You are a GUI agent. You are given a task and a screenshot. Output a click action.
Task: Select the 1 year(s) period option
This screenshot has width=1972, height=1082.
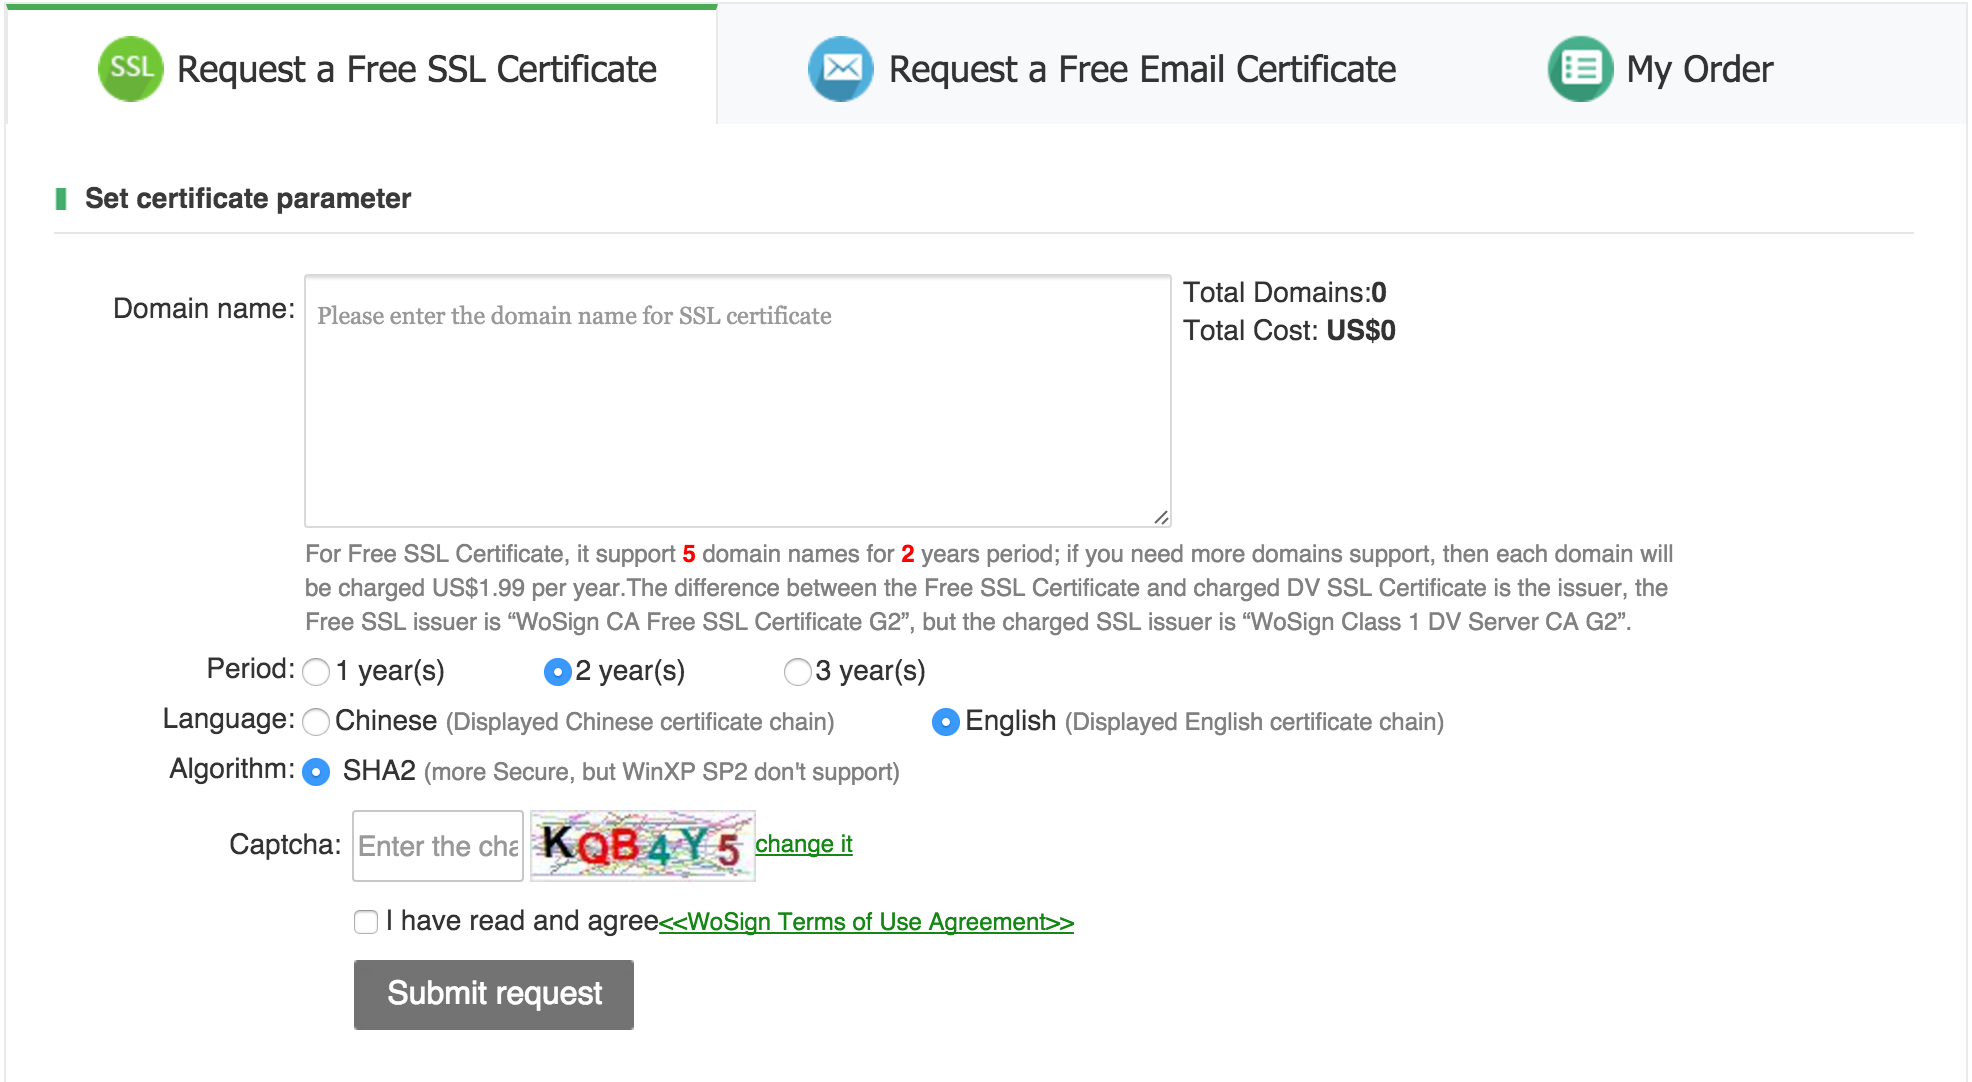point(316,672)
